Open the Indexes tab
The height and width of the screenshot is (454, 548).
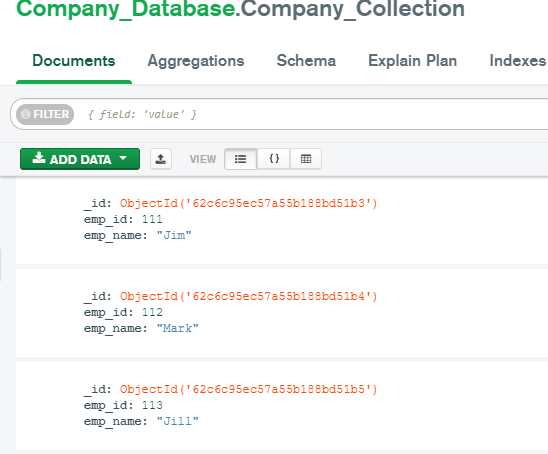(518, 61)
